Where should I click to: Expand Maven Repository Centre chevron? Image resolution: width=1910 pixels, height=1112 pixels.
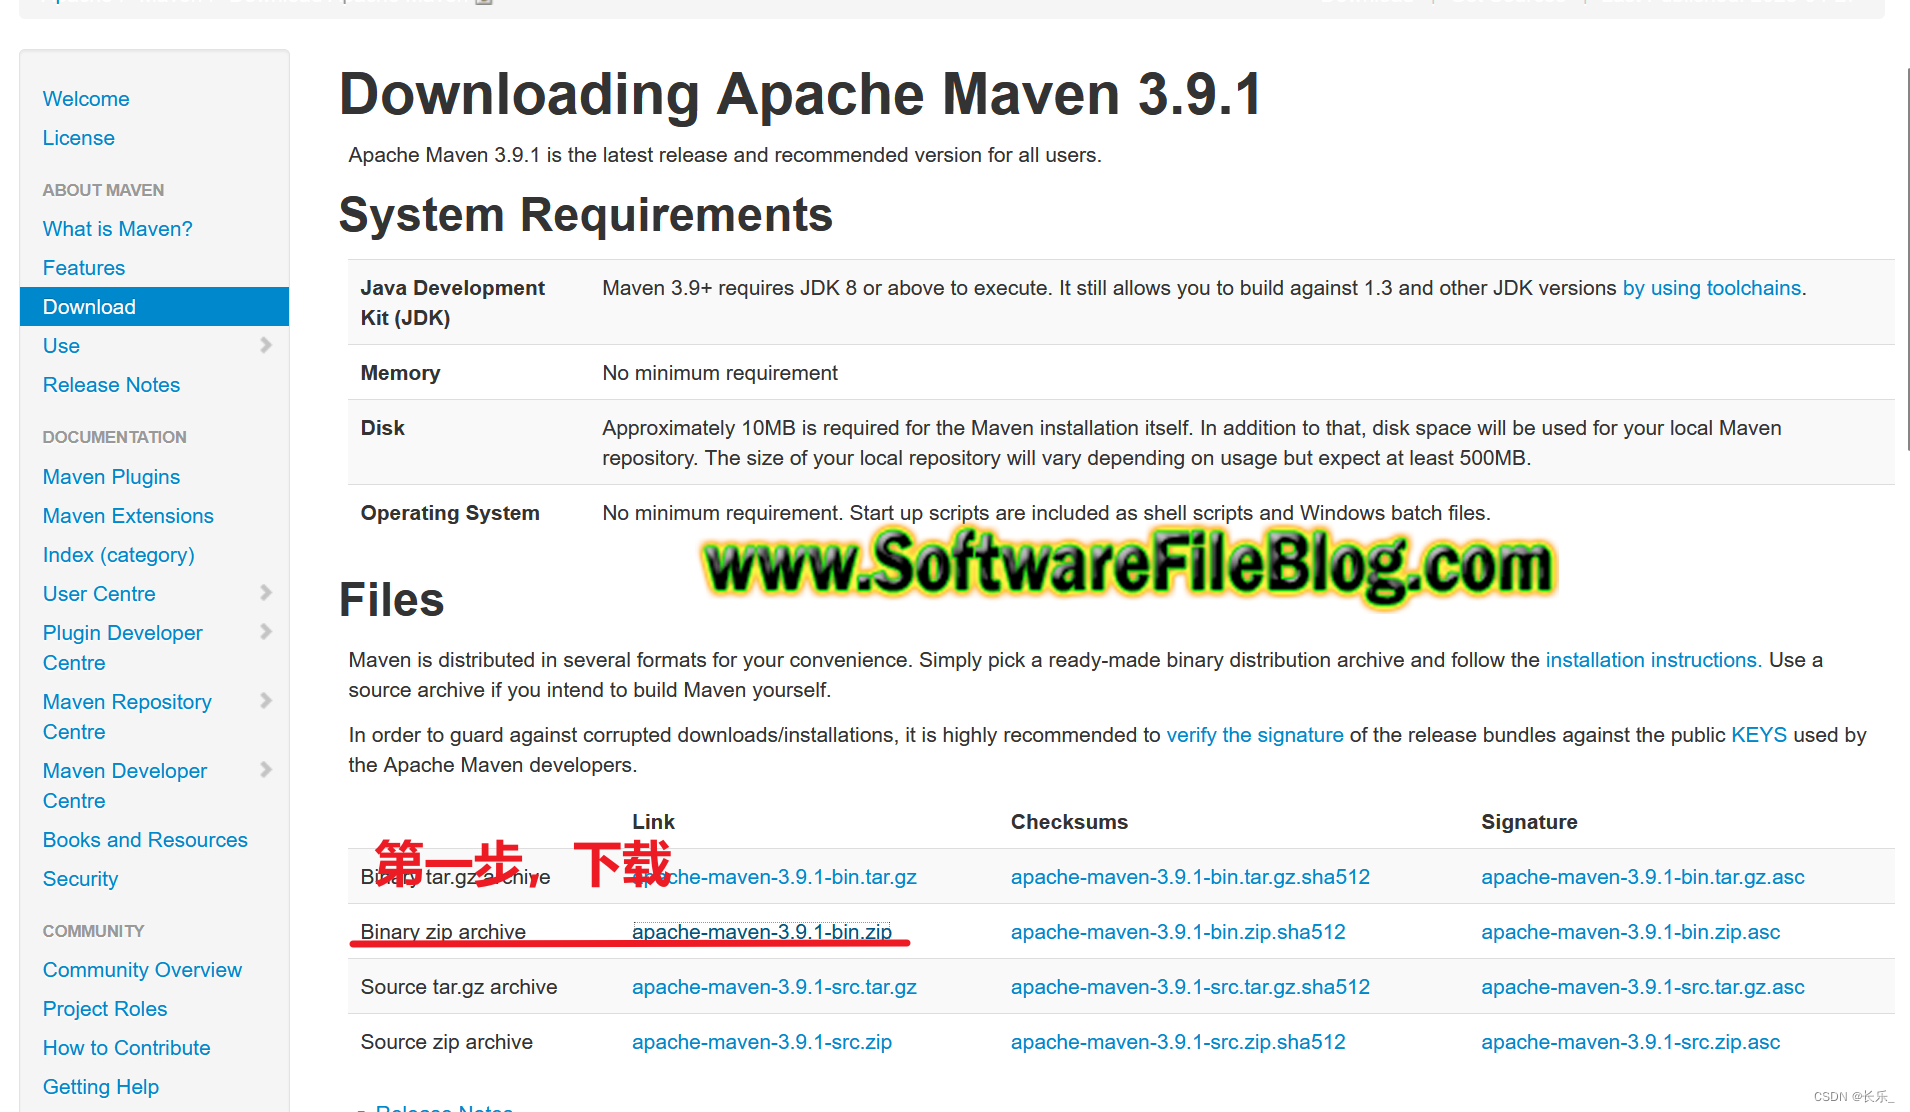[266, 701]
